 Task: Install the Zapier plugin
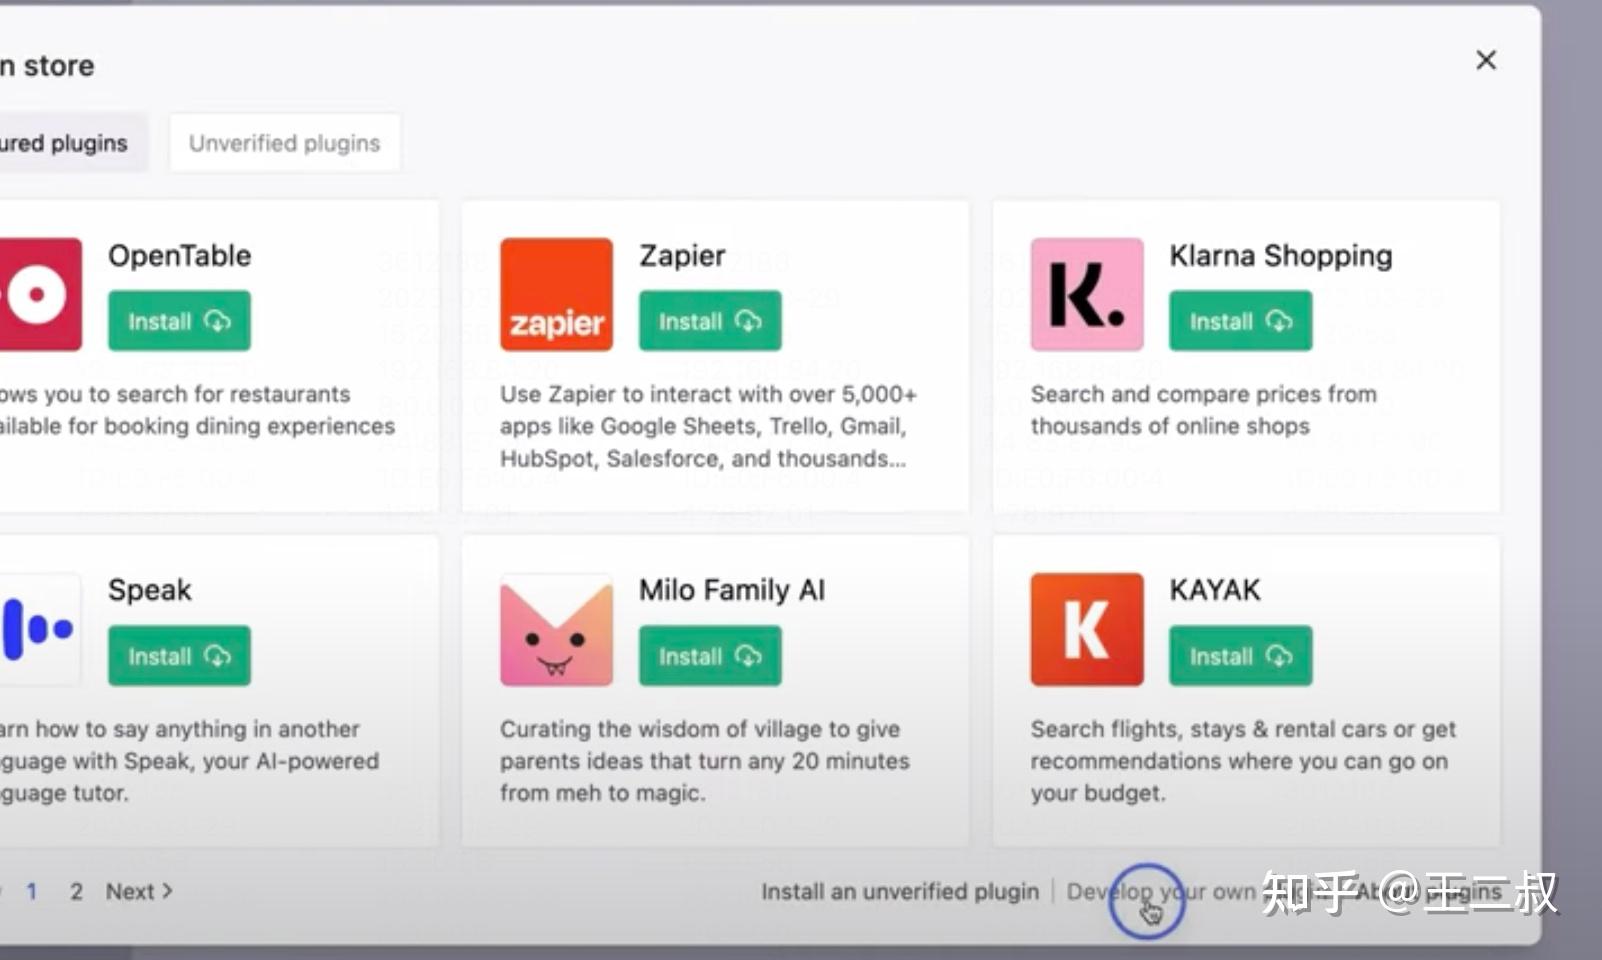point(709,321)
